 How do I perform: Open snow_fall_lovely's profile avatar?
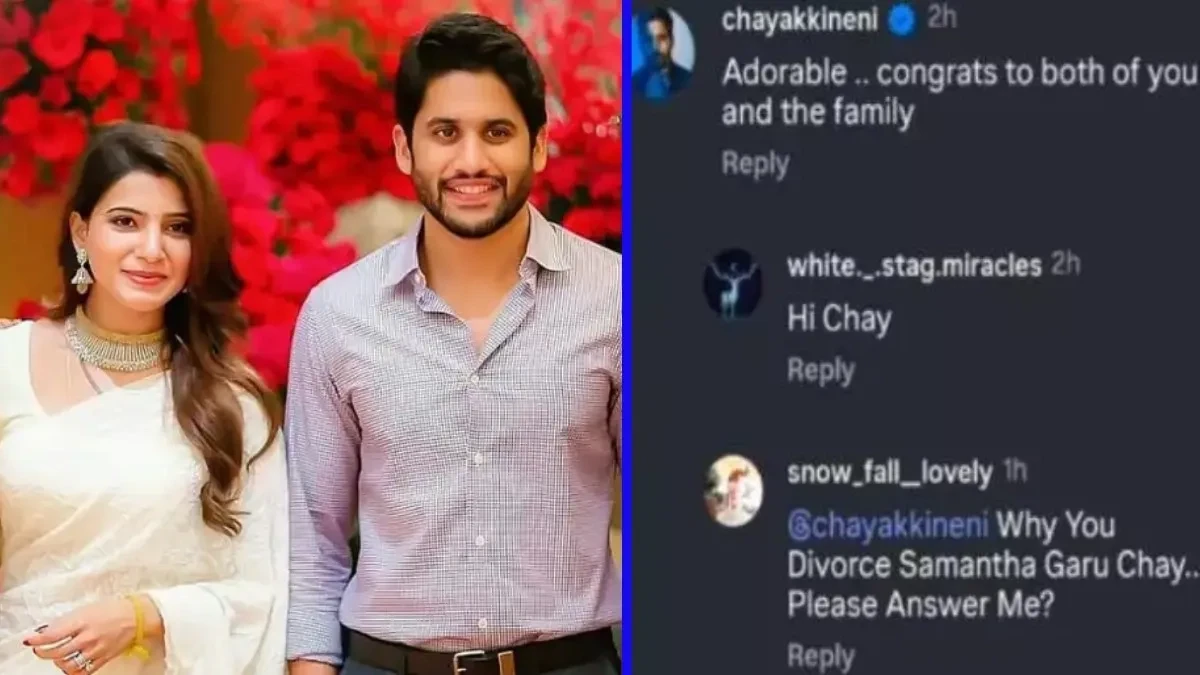click(733, 490)
